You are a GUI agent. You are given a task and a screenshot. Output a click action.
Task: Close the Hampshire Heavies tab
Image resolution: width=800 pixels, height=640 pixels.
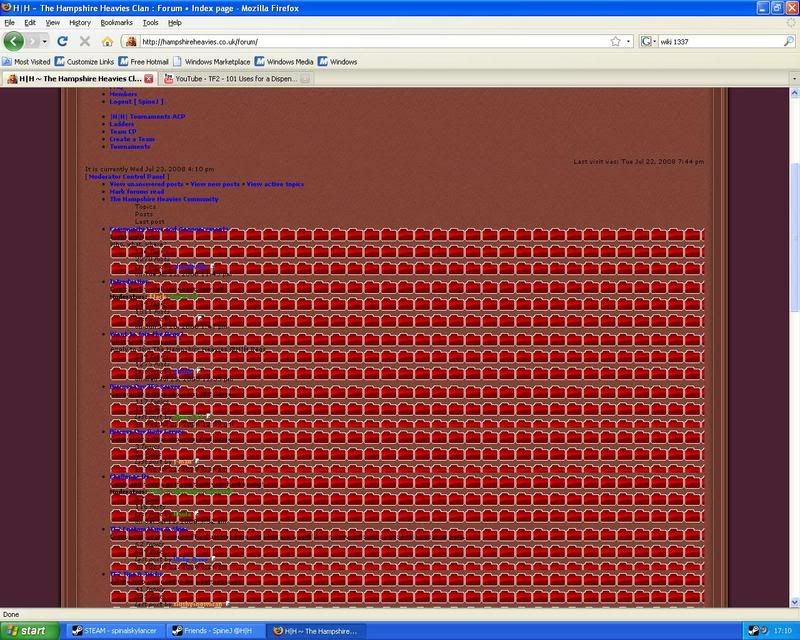tap(149, 78)
